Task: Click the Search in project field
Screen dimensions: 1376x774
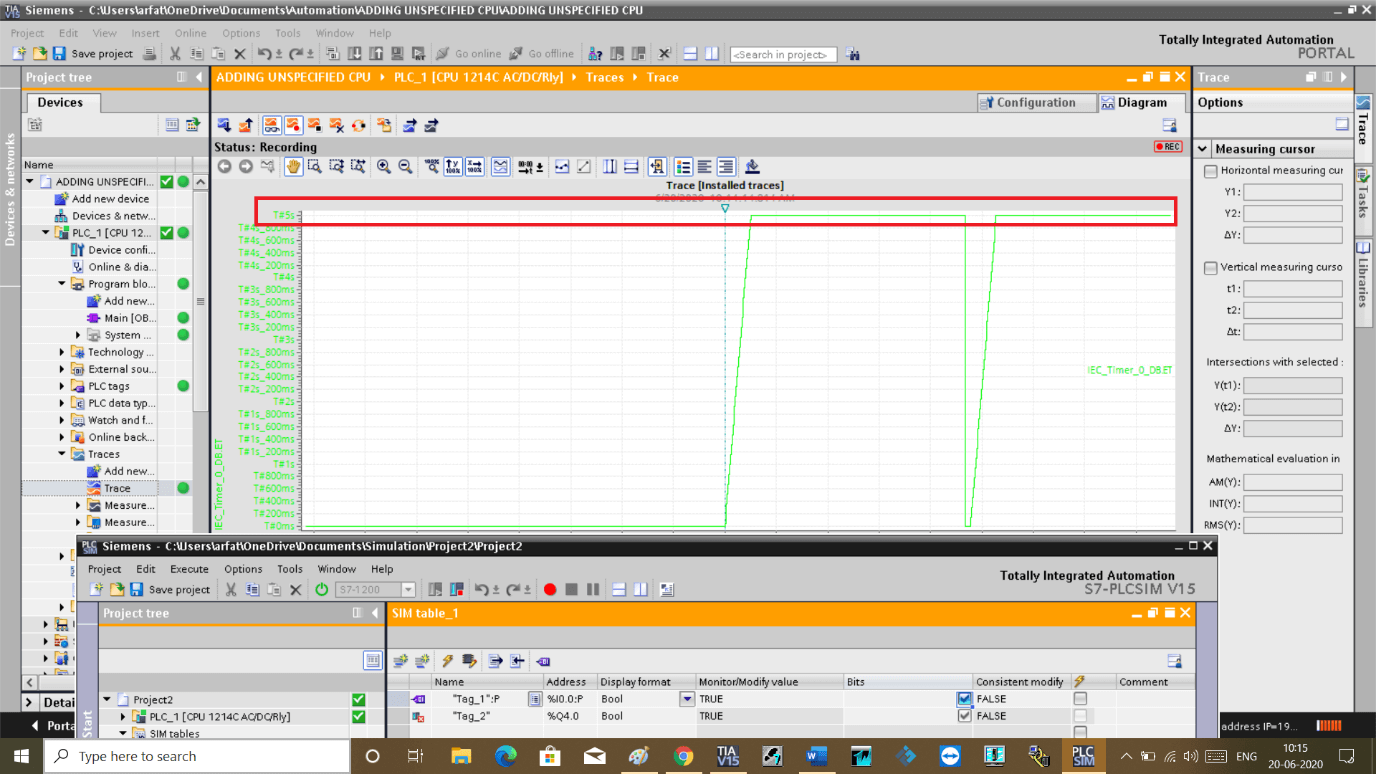Action: (x=783, y=54)
